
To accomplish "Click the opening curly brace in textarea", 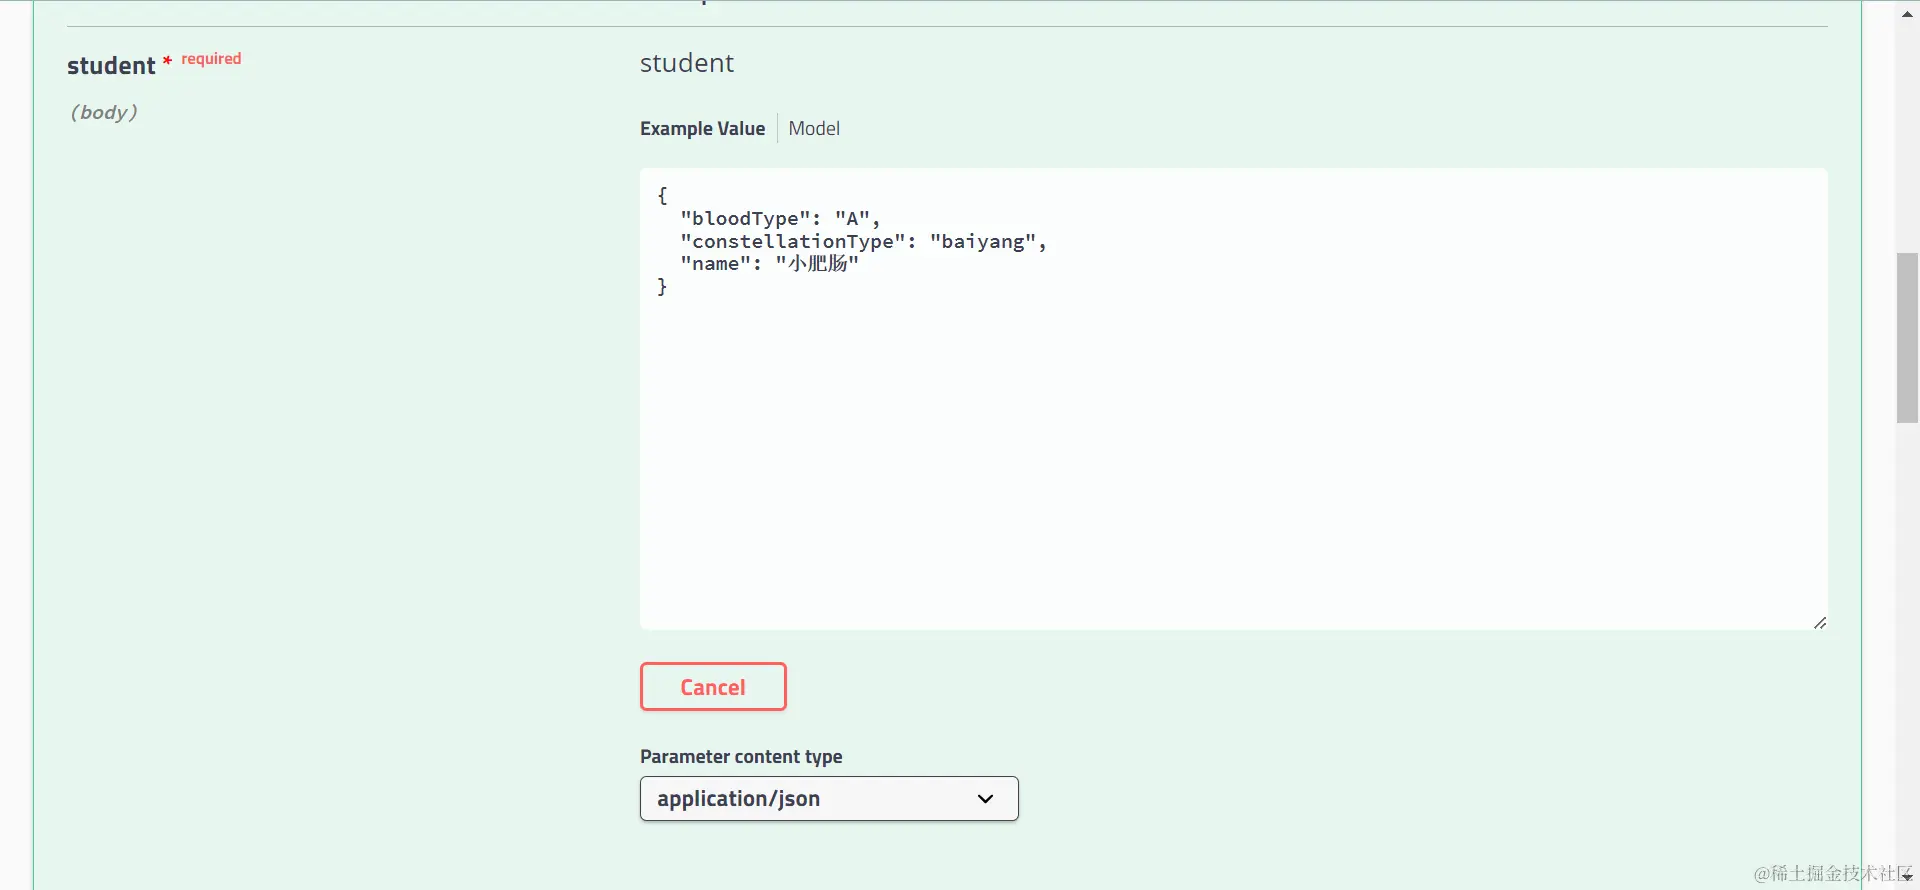I will (x=662, y=195).
